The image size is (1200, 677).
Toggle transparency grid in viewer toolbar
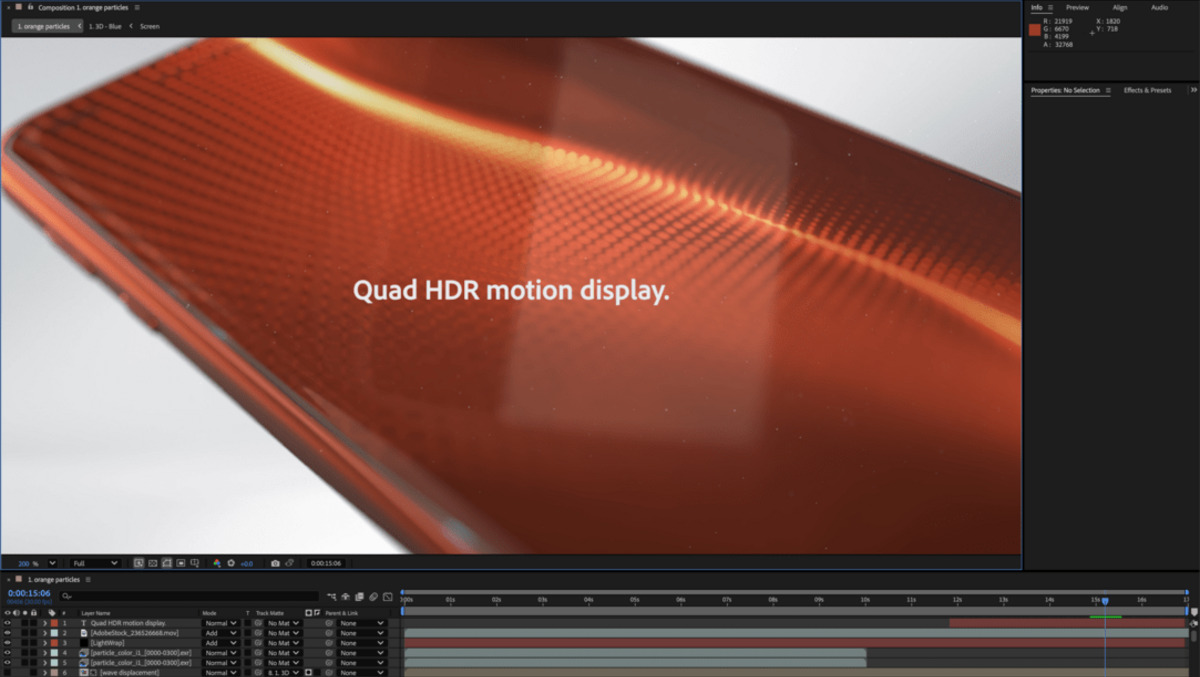[x=153, y=563]
